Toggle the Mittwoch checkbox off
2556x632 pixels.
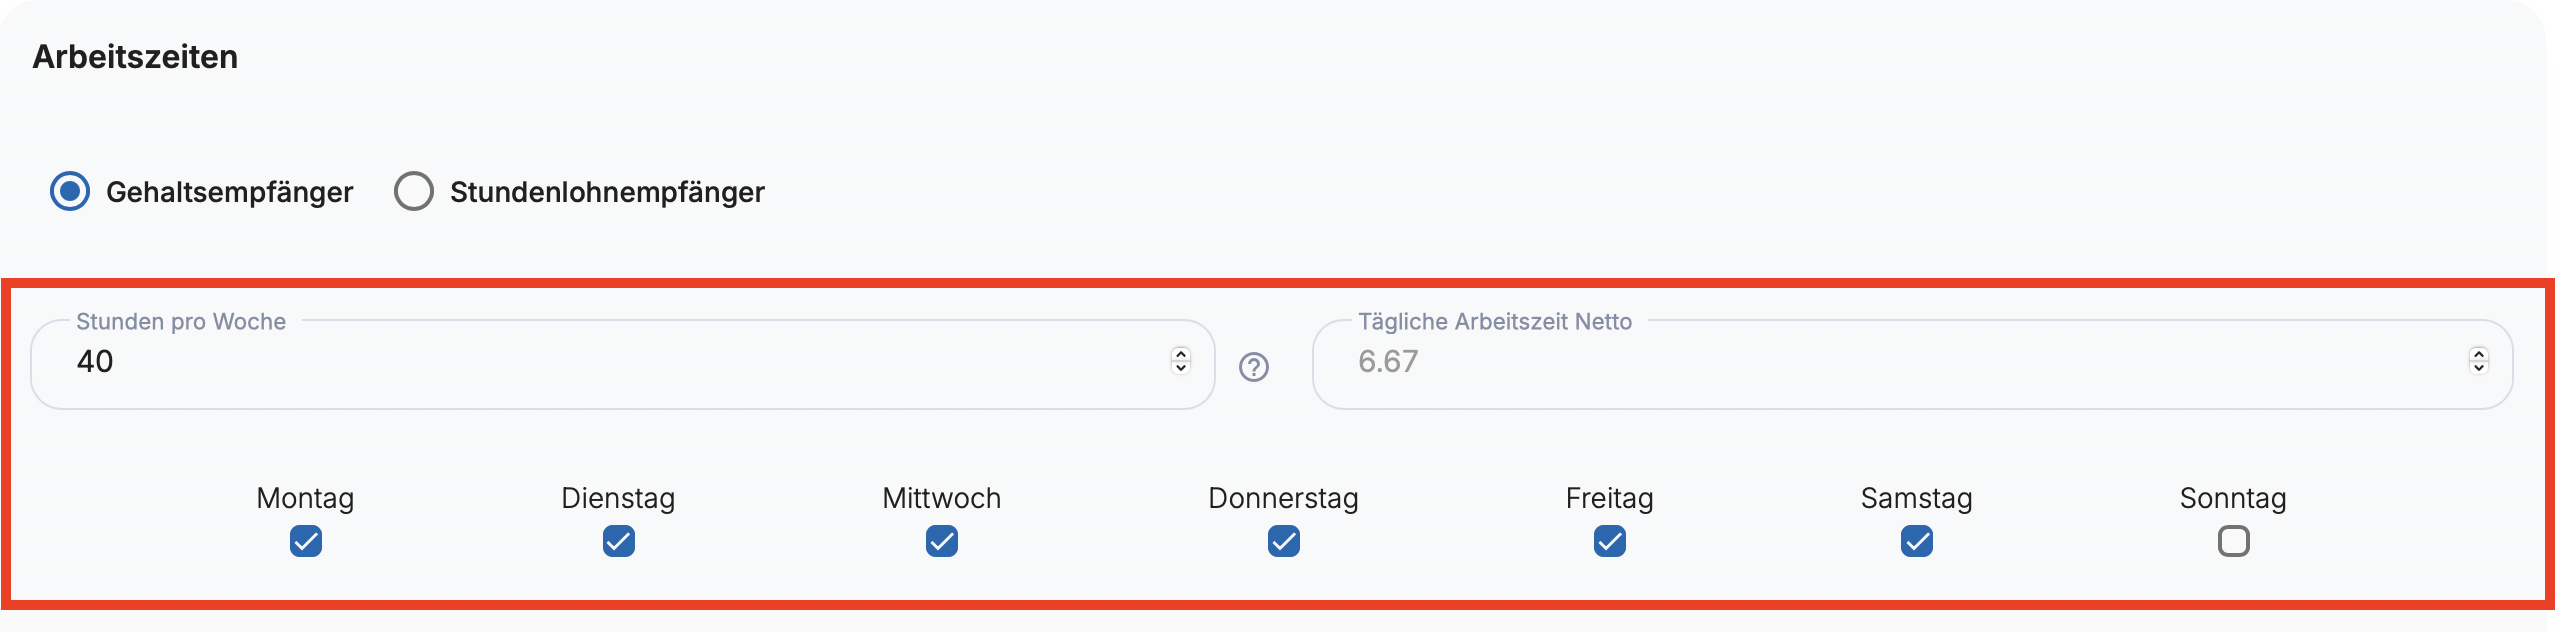(x=942, y=541)
